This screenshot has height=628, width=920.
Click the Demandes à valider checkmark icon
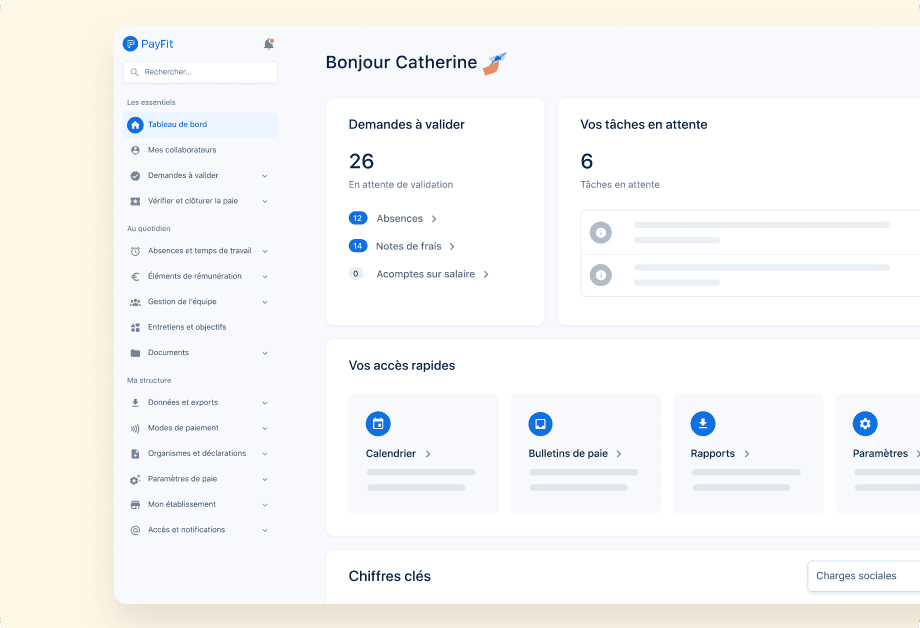point(135,175)
